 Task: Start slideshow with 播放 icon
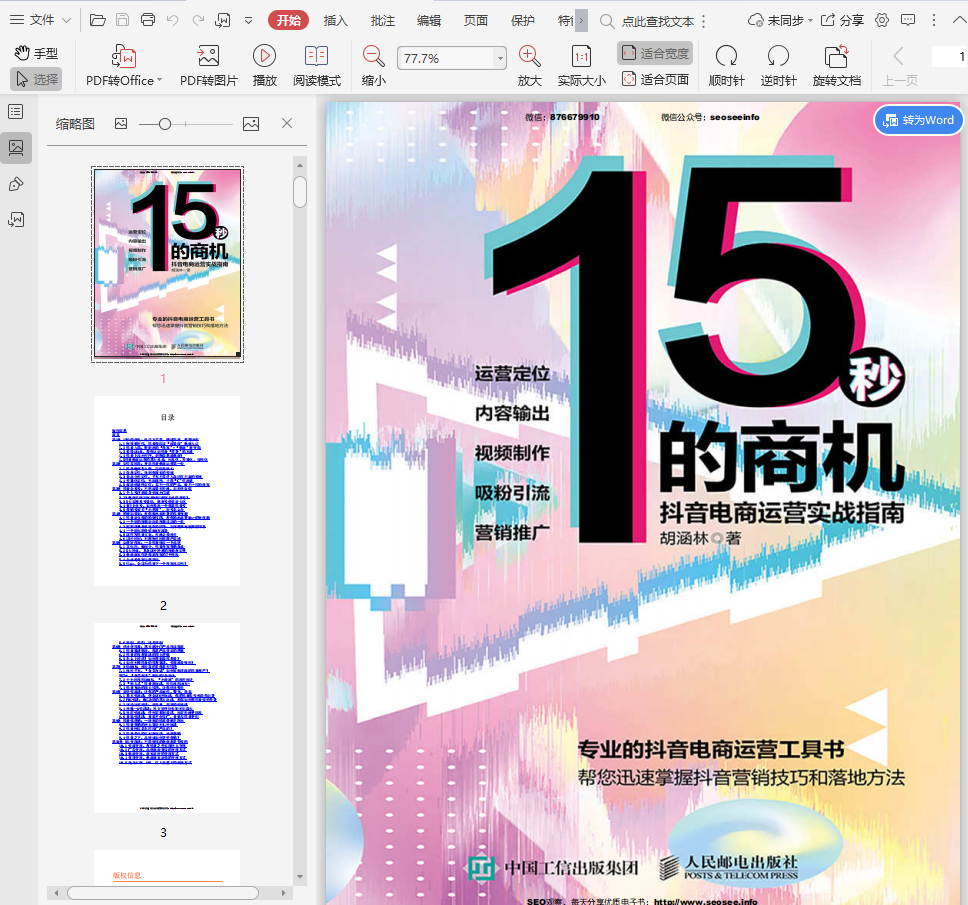click(264, 57)
